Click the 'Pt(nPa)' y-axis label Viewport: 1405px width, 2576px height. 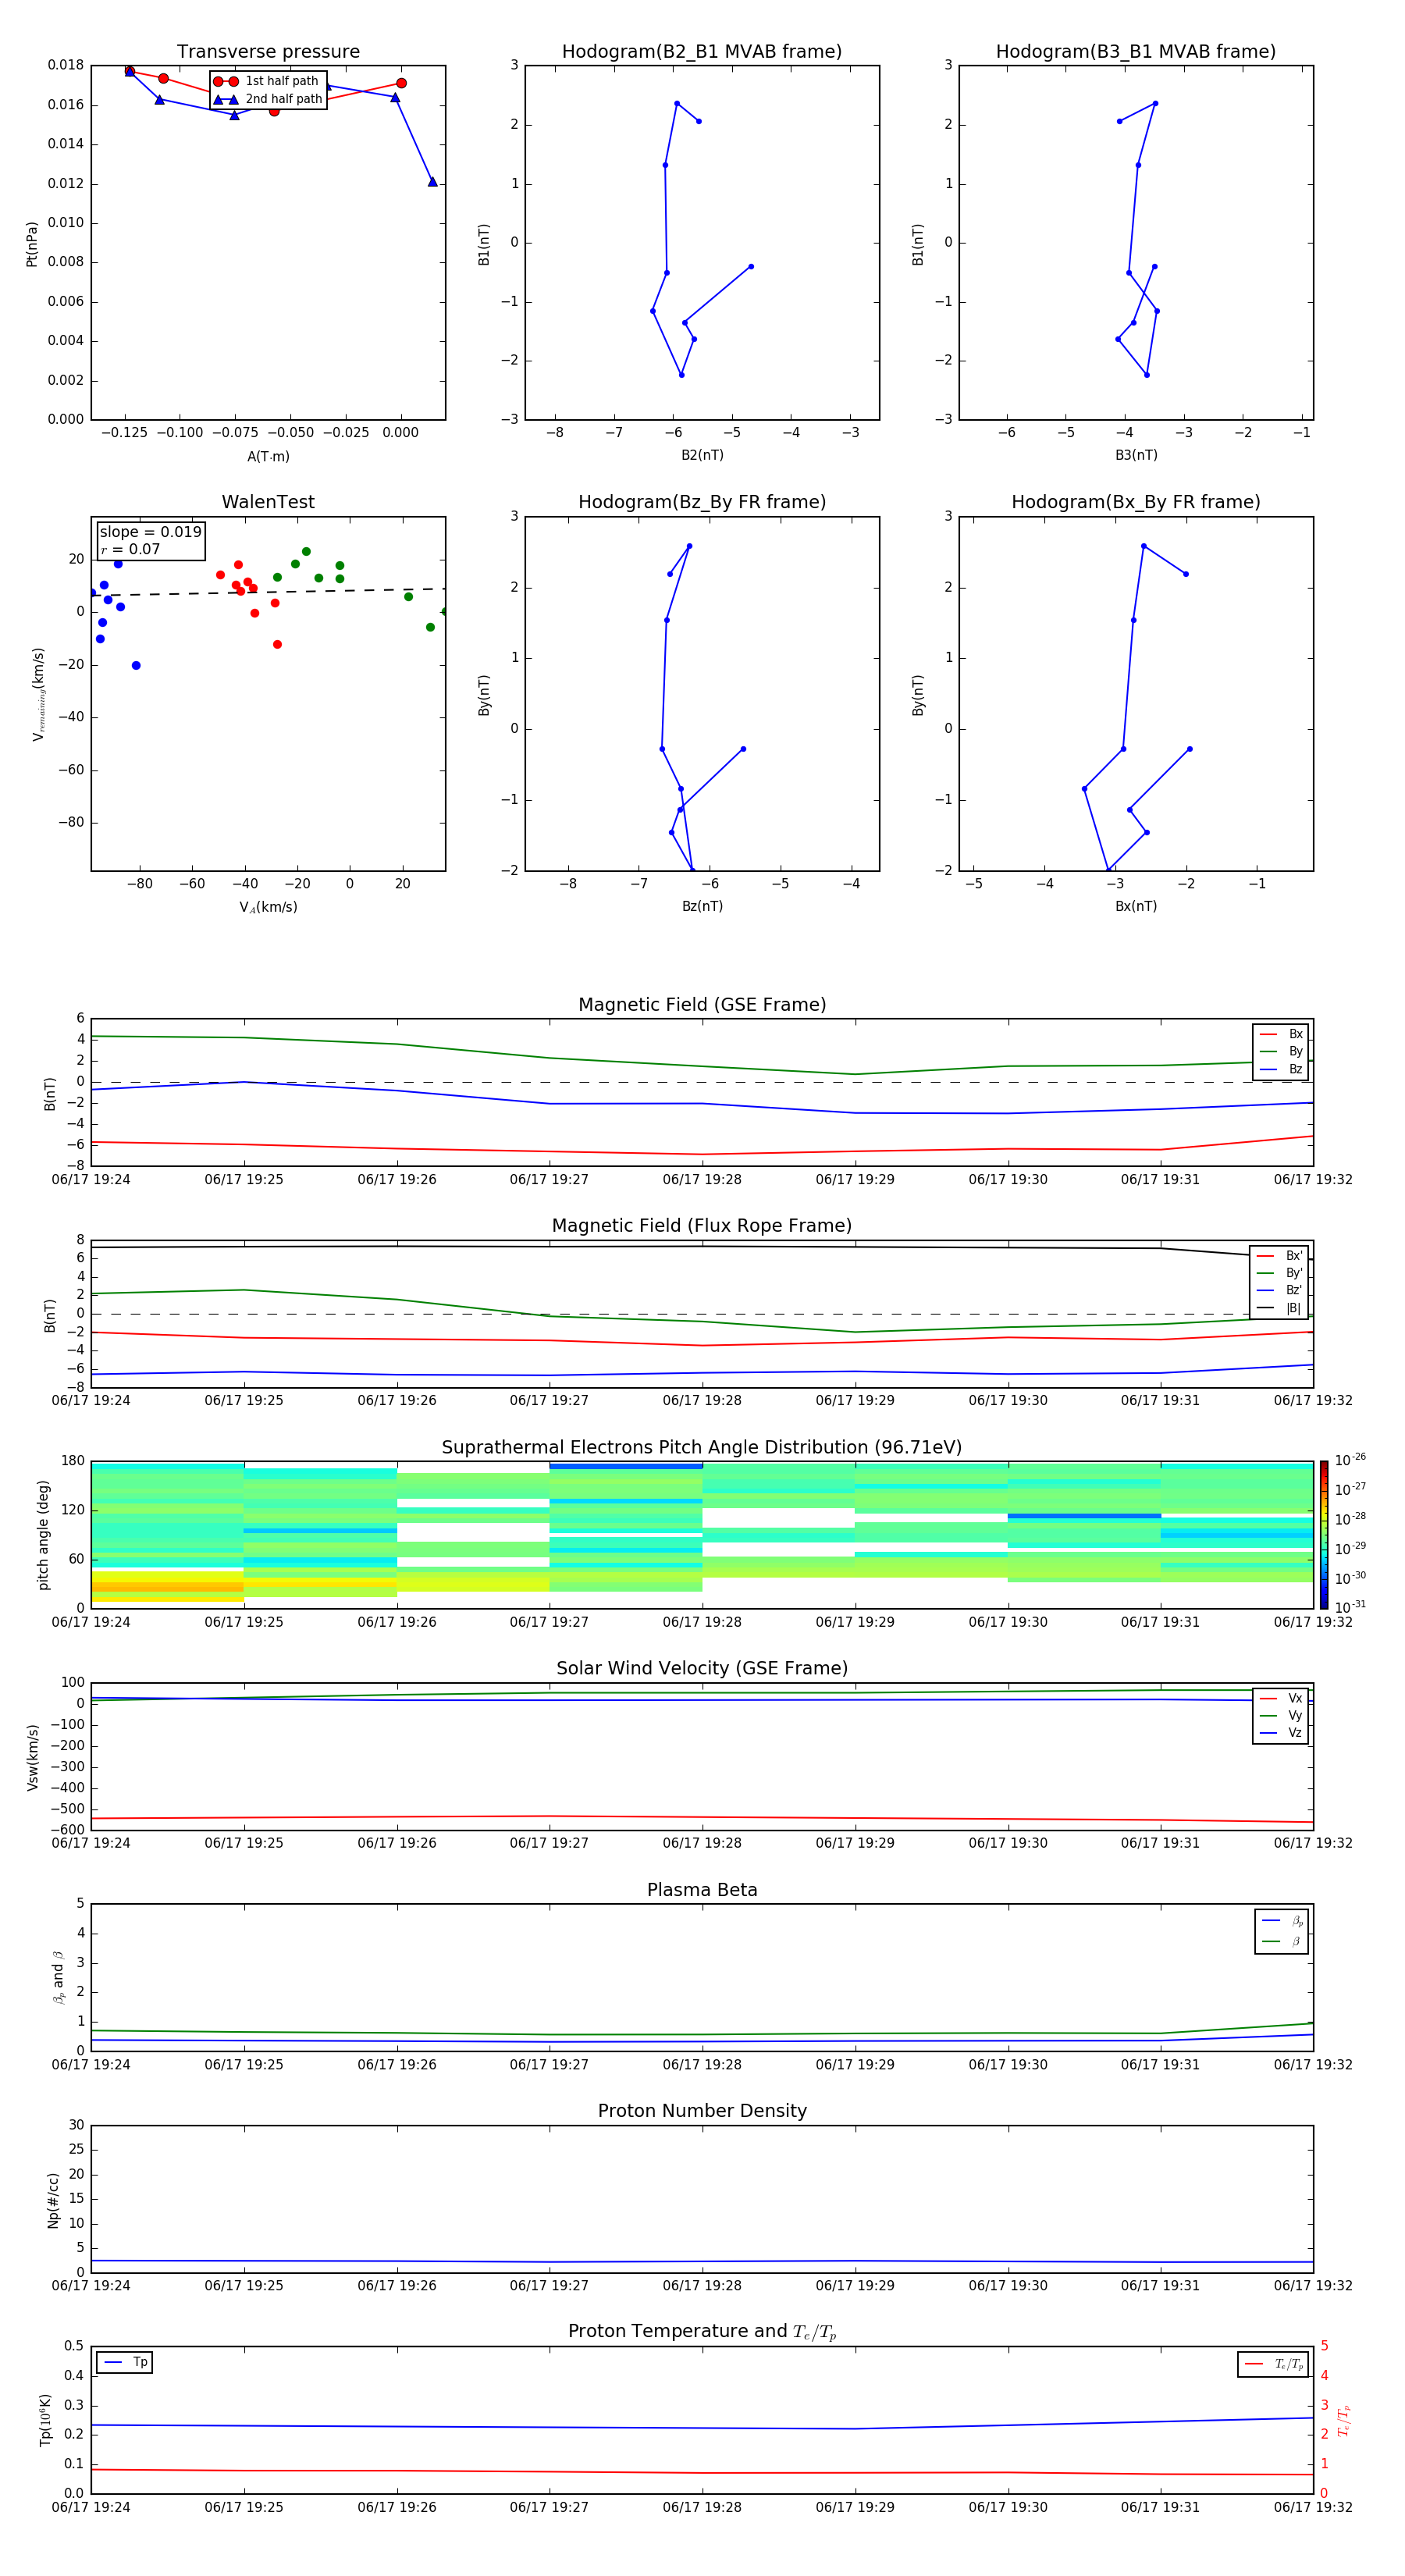coord(32,243)
